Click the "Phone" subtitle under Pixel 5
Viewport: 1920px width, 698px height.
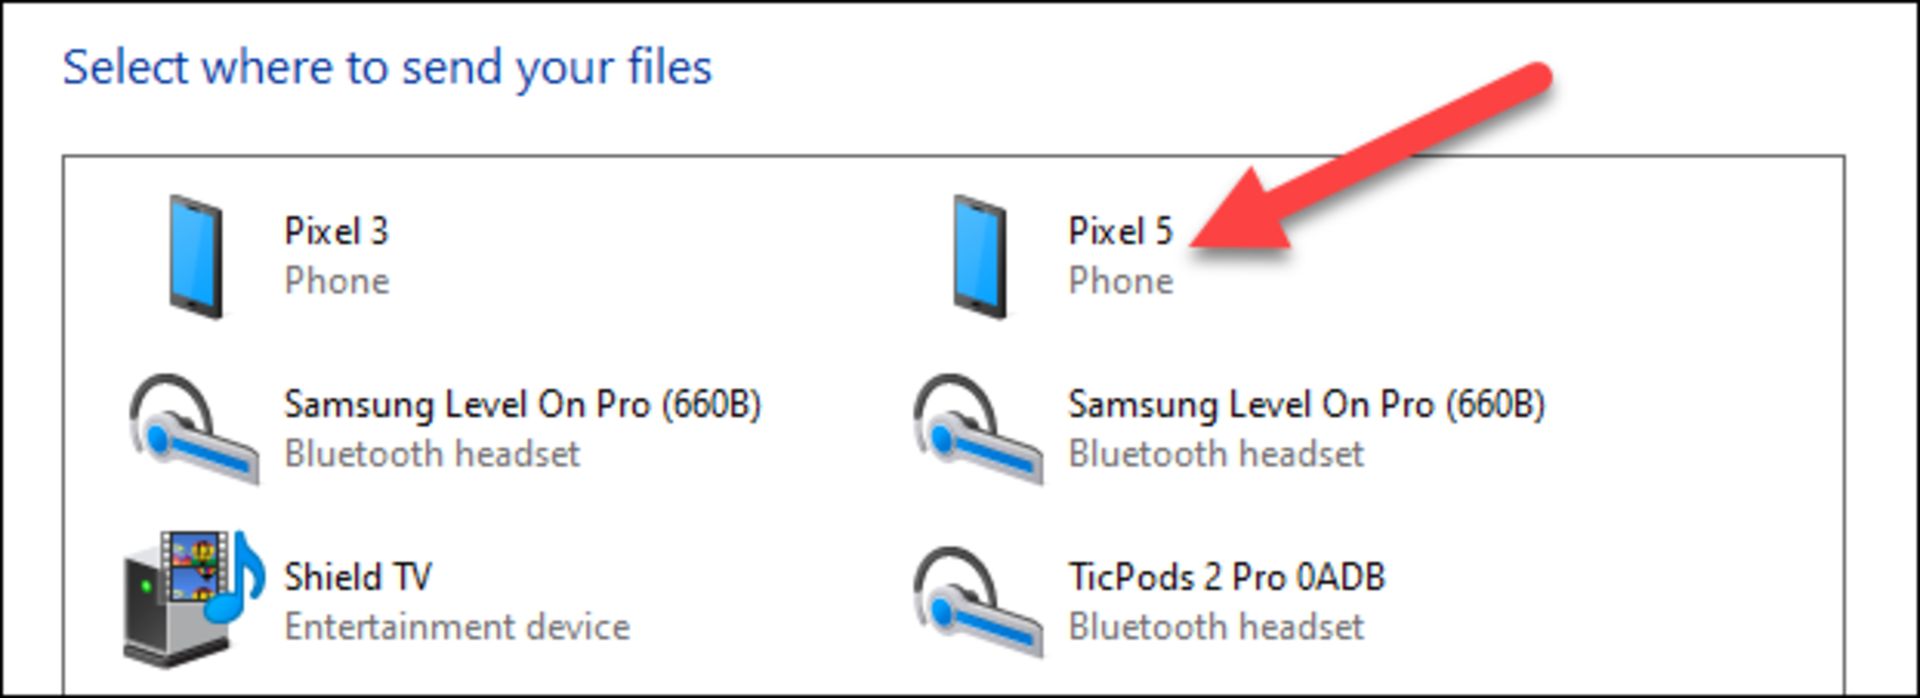tap(1121, 281)
